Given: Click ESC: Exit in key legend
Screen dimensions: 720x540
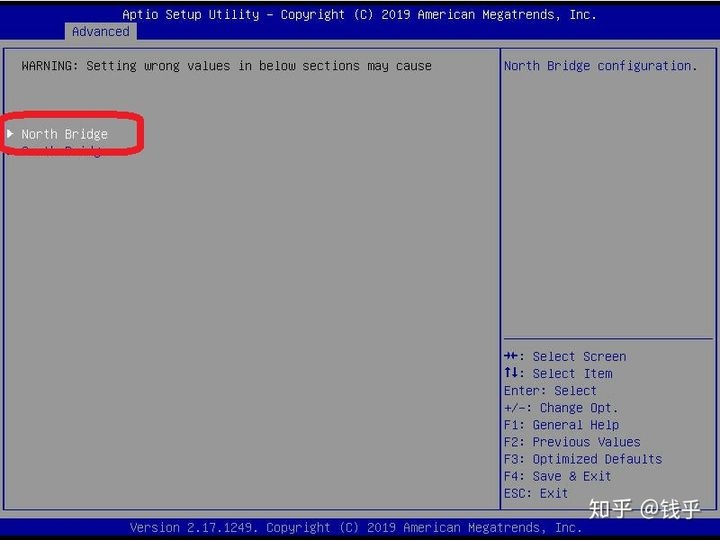Looking at the screenshot, I should 536,493.
